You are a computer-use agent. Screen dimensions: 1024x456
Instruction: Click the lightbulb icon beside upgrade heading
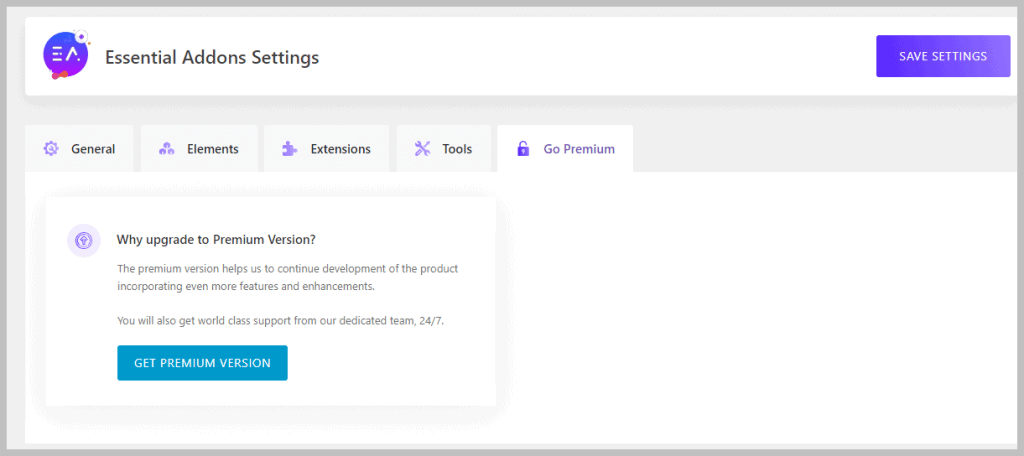click(84, 240)
